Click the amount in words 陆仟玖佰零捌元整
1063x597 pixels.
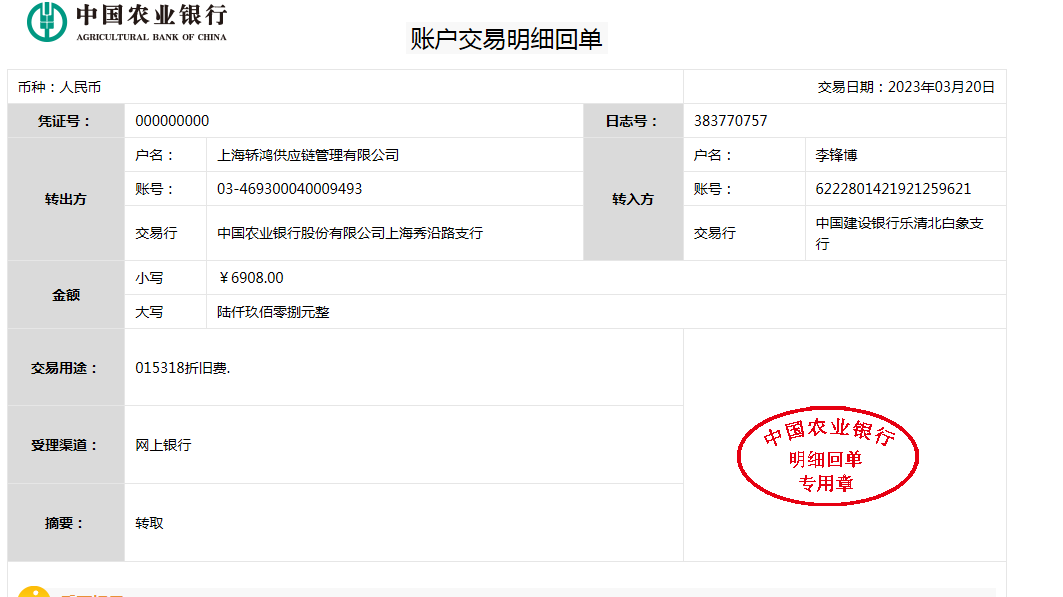(273, 312)
